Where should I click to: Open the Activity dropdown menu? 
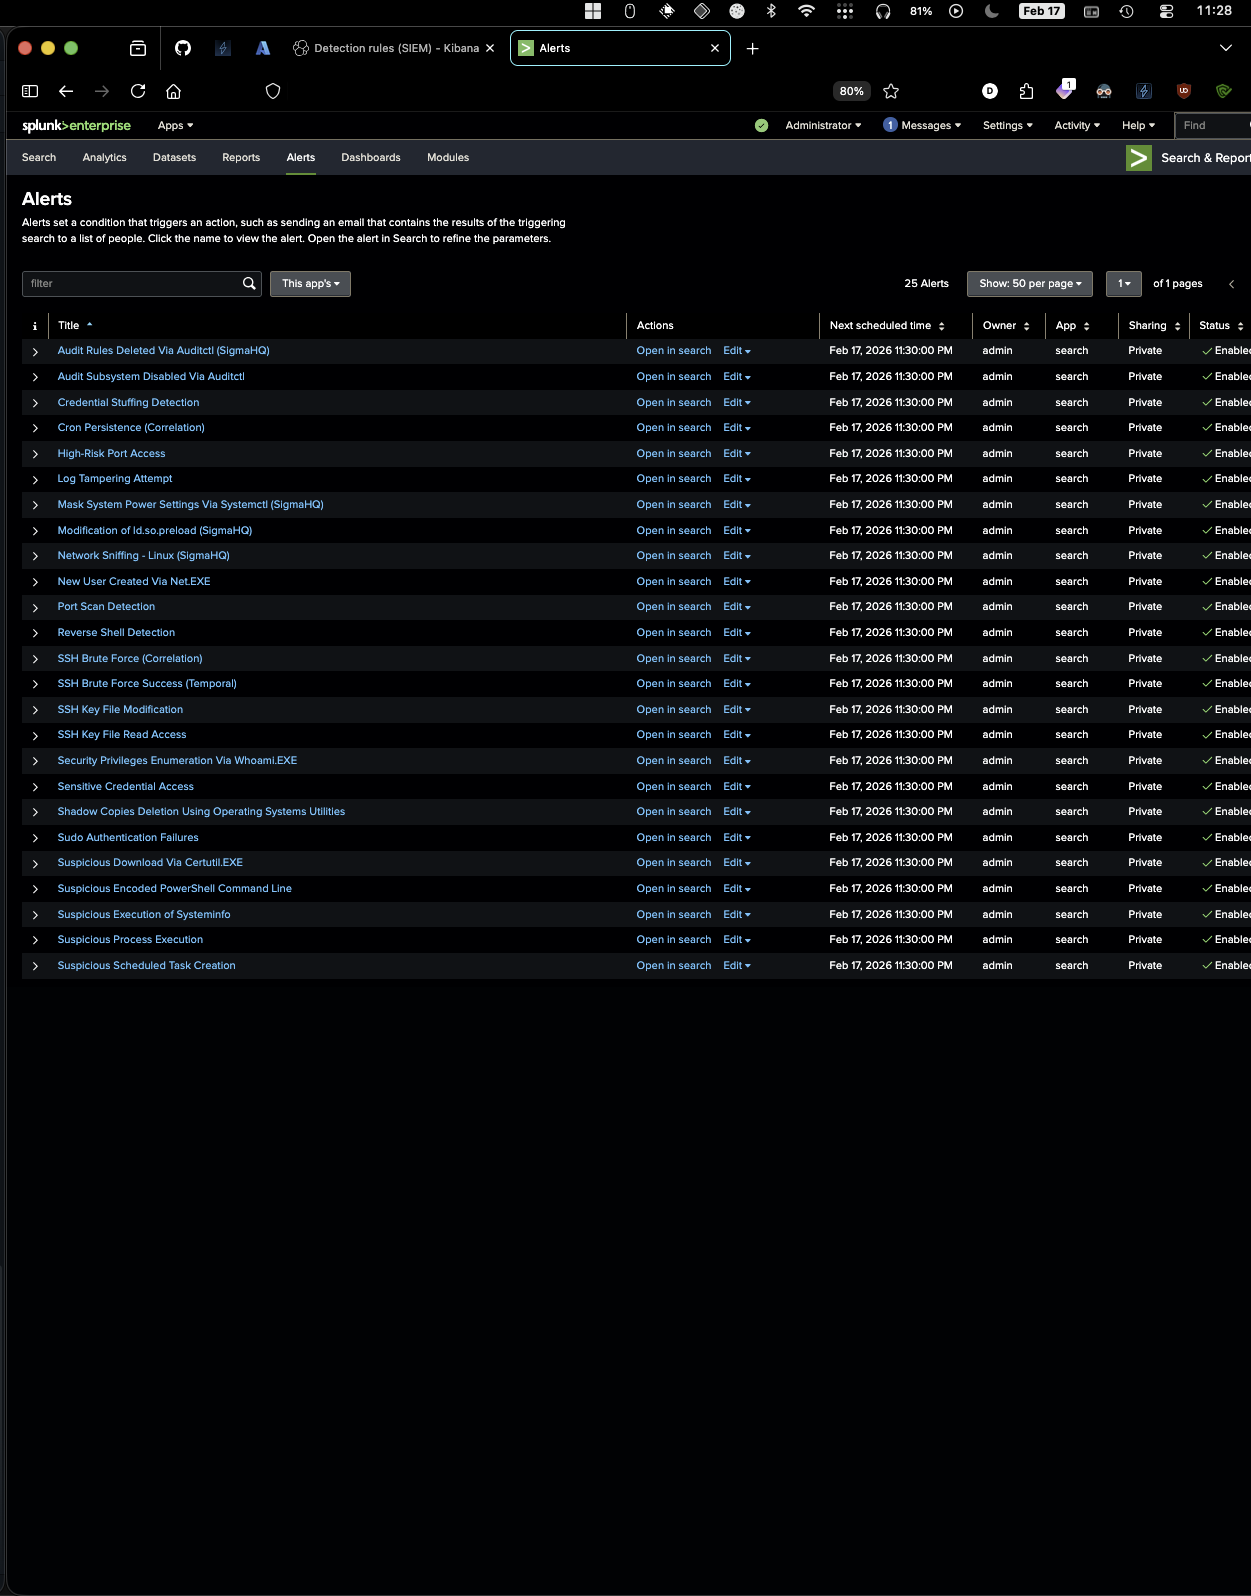pyautogui.click(x=1077, y=126)
